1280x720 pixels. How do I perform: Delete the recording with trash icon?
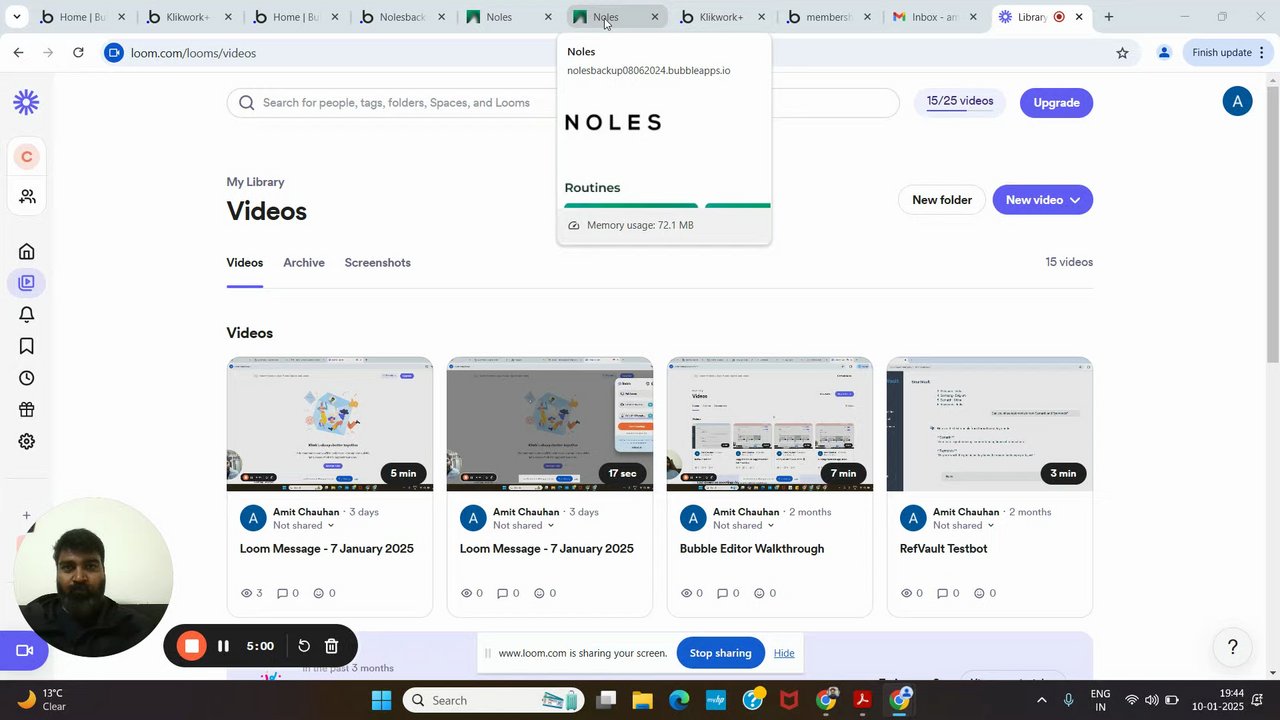tap(332, 646)
